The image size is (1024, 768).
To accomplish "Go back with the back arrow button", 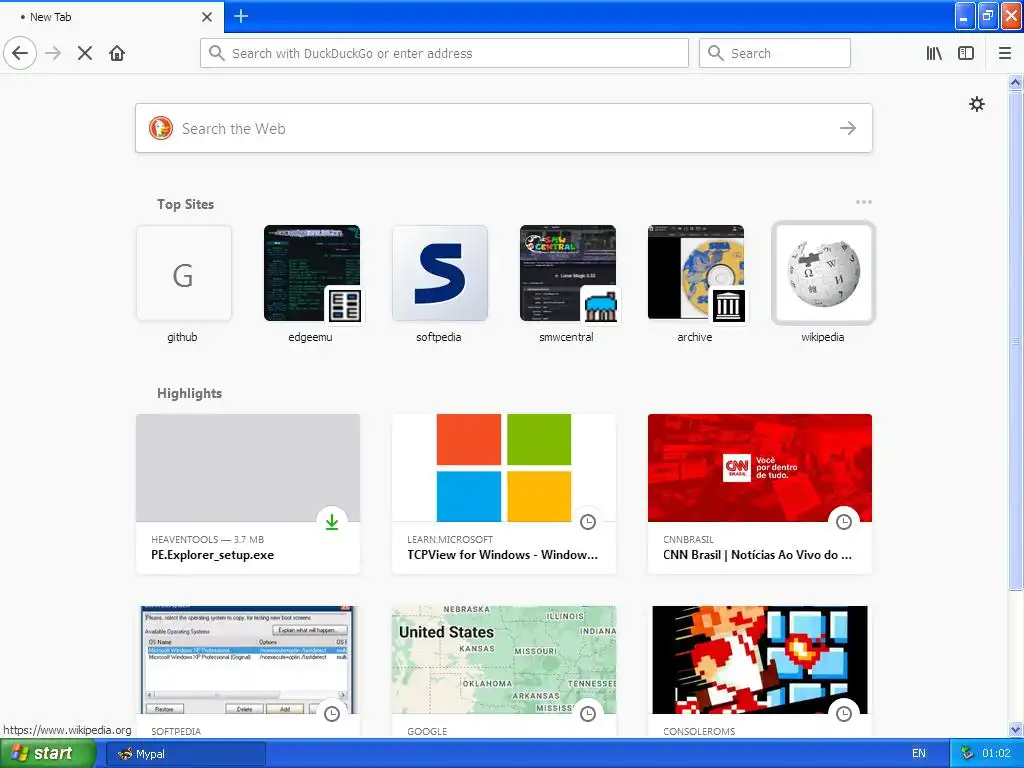I will [x=20, y=53].
